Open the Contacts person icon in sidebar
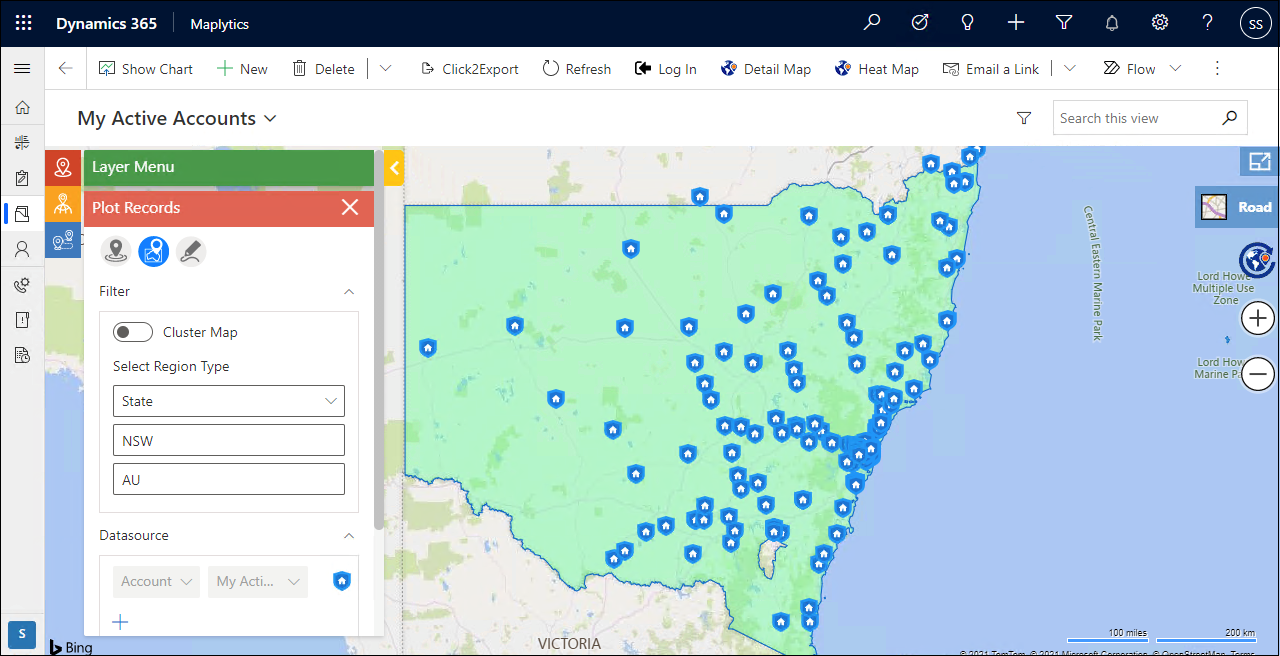 point(22,249)
